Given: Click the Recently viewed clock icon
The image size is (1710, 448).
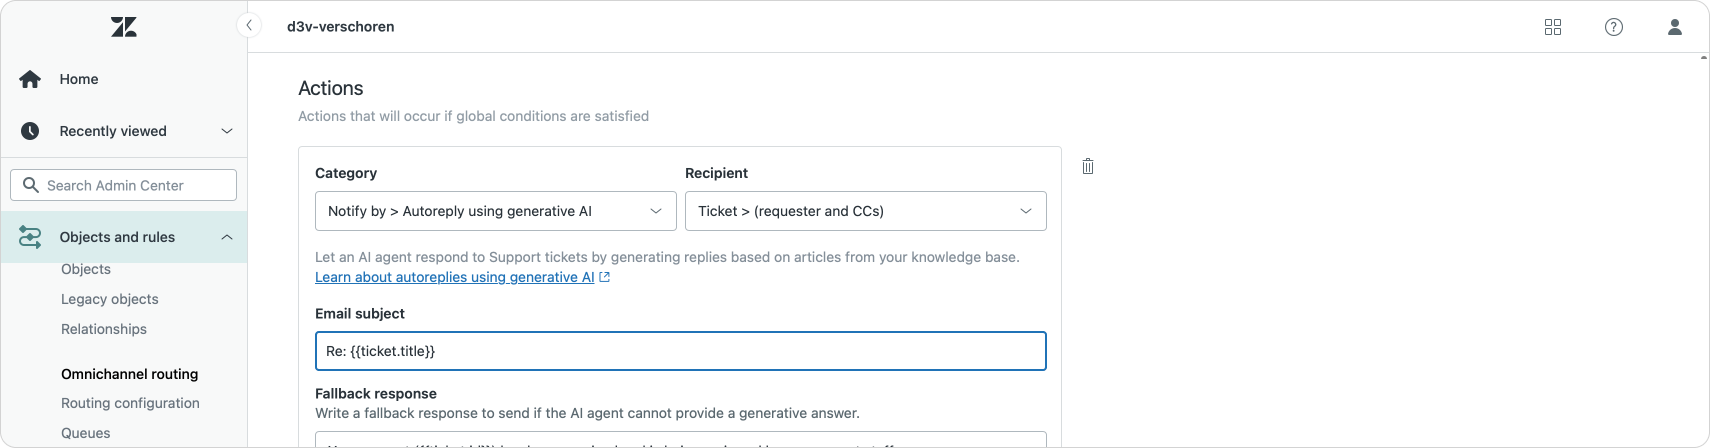Looking at the screenshot, I should click(30, 131).
